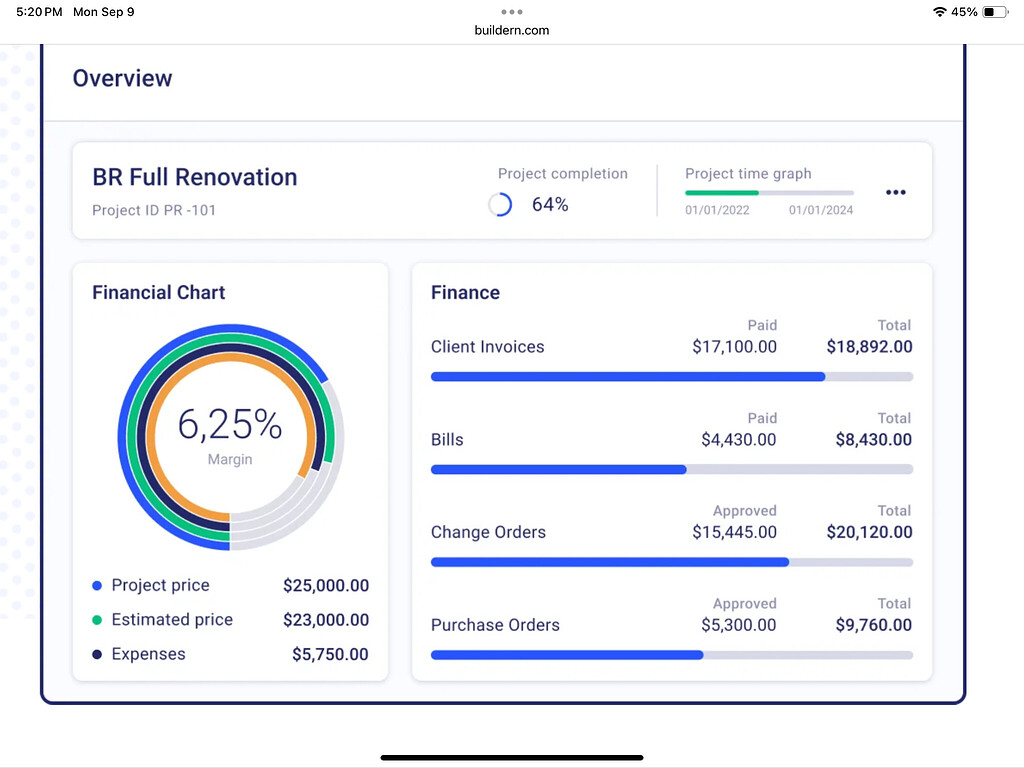Click the Purchase Orders total $9,760.00
The width and height of the screenshot is (1024, 768).
[873, 625]
